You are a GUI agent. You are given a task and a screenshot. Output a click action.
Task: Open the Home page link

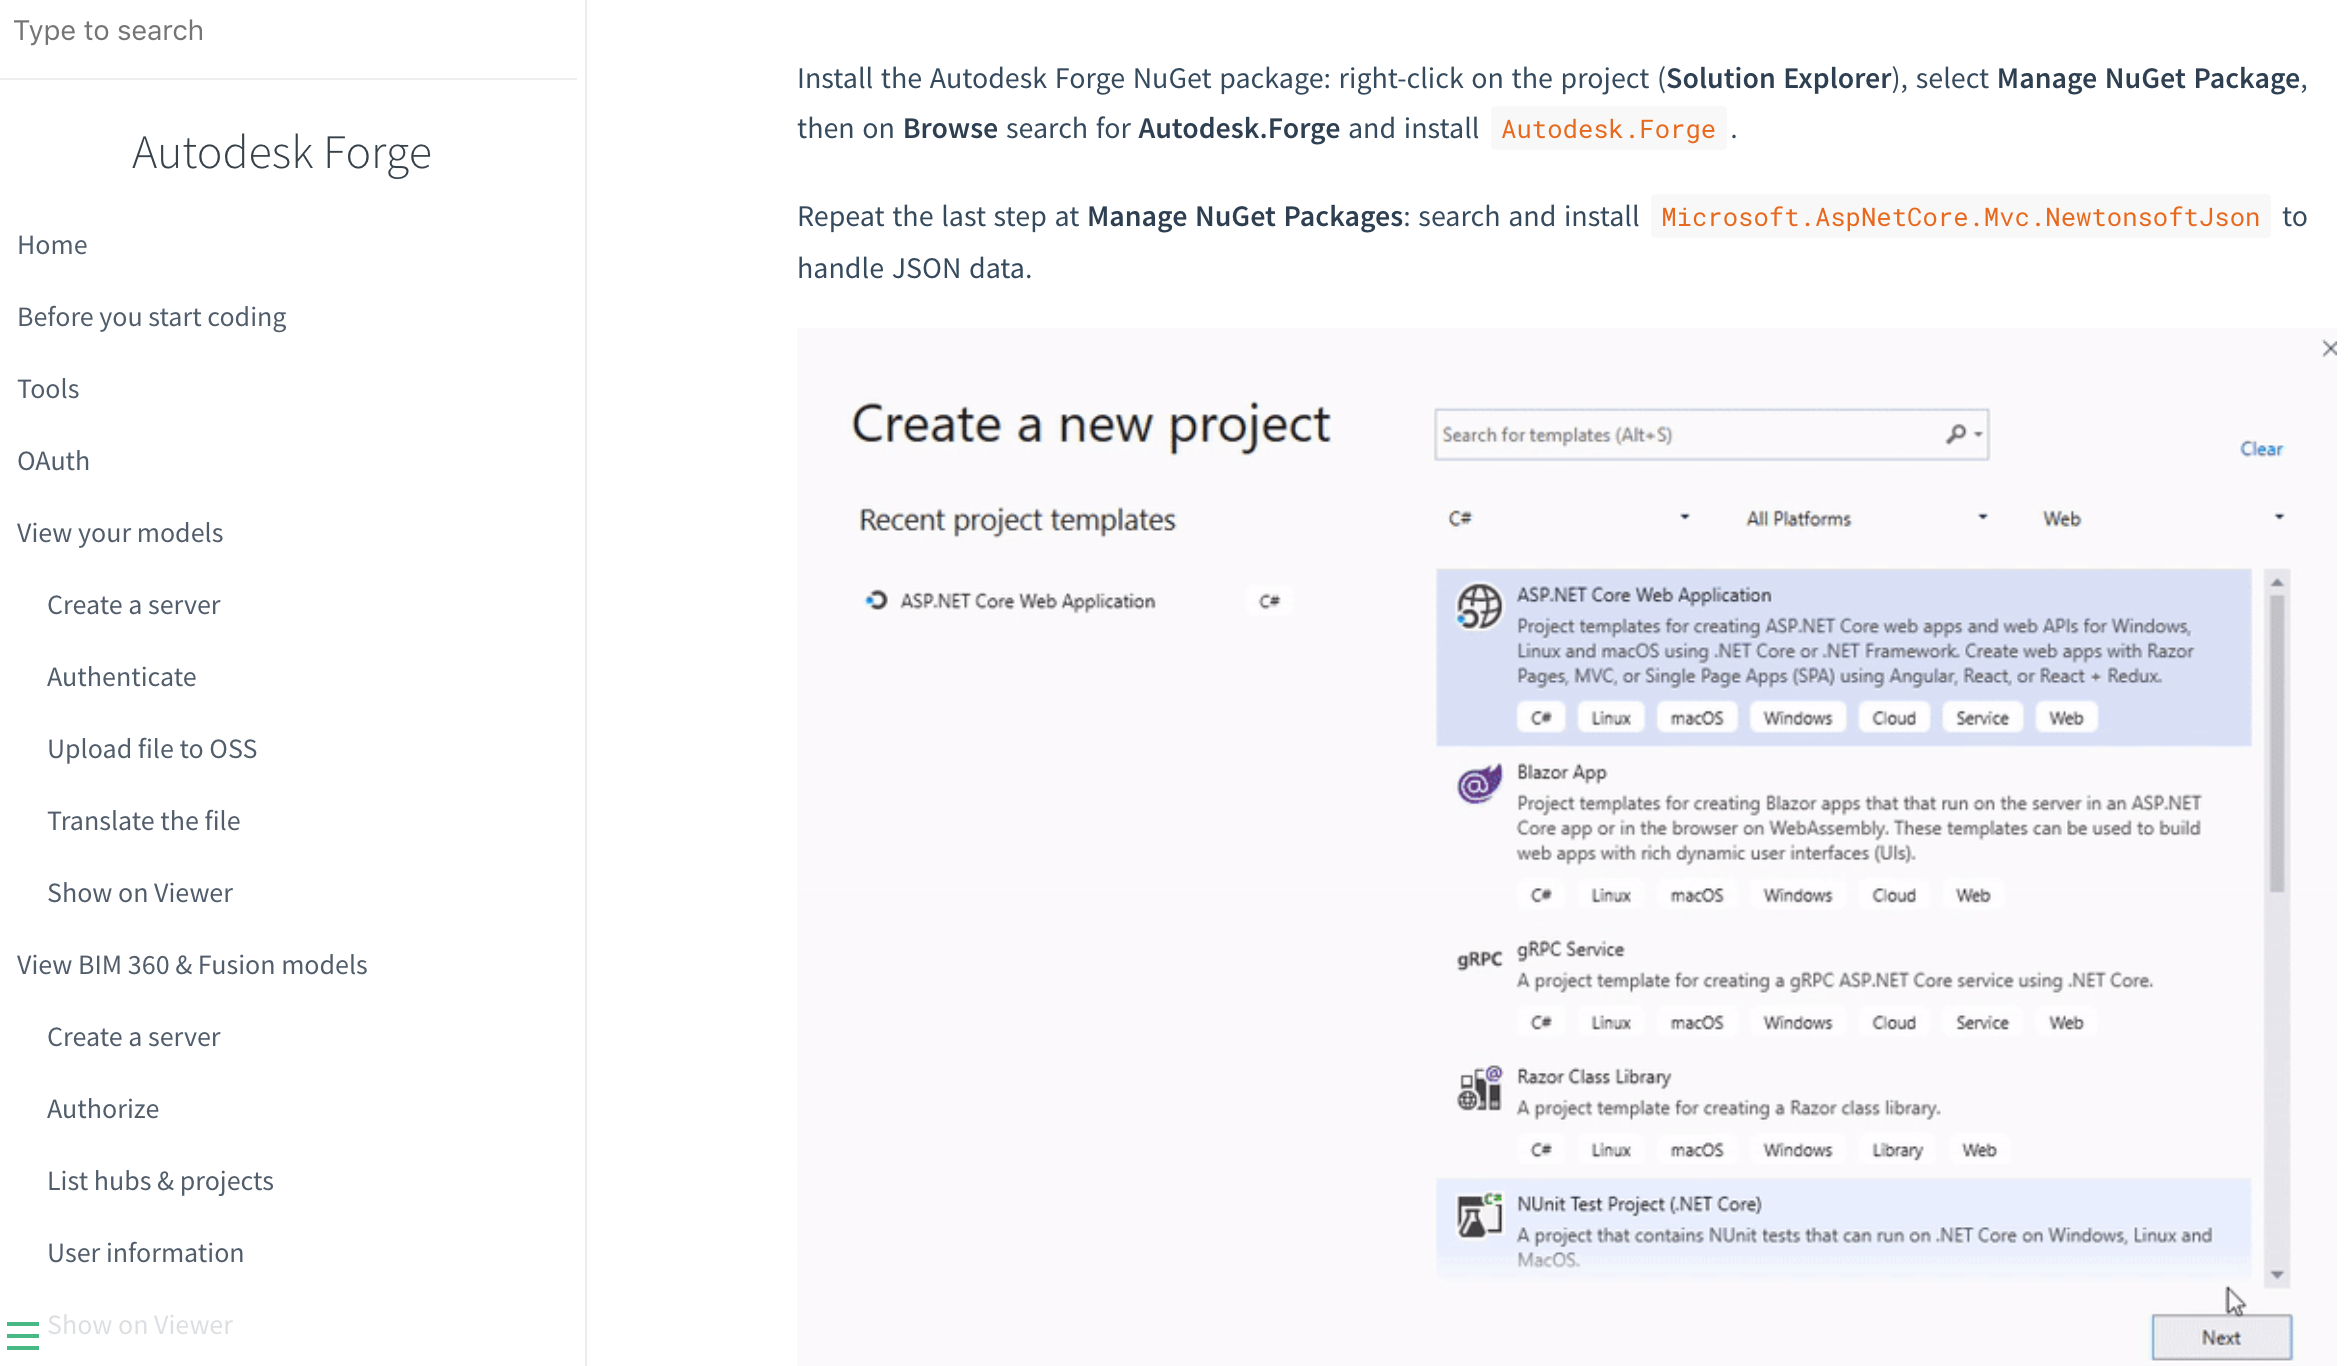tap(52, 245)
